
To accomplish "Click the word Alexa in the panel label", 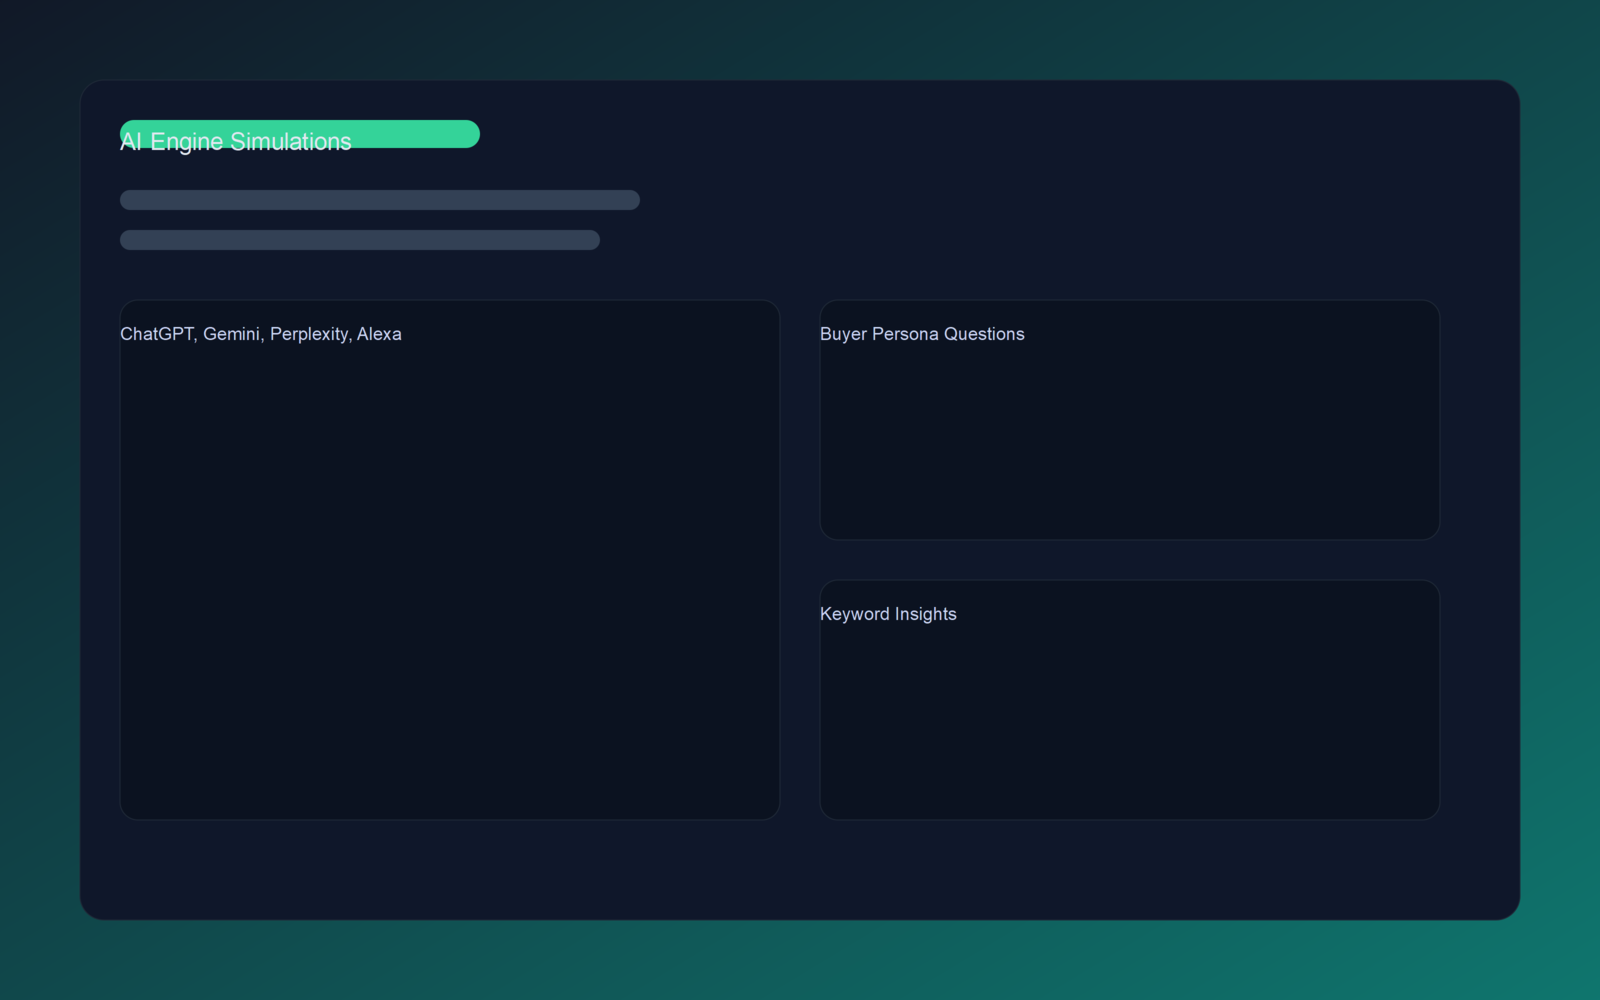I will click(379, 334).
